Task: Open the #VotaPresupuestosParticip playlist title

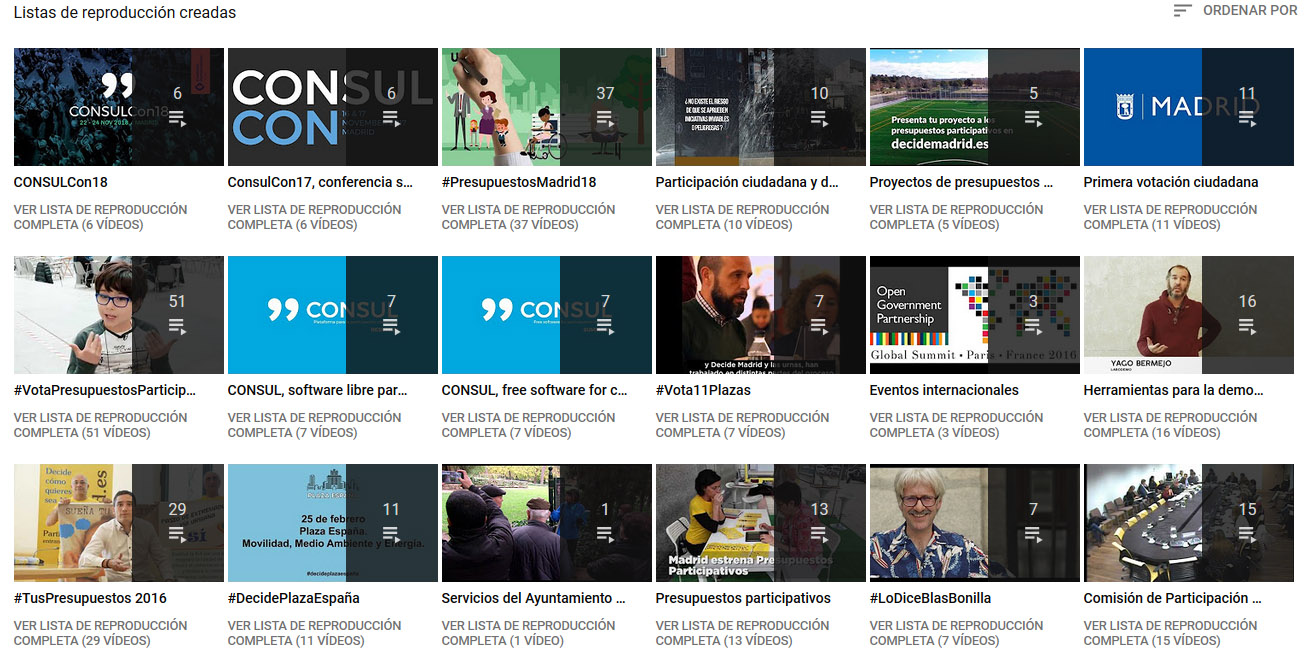Action: tap(105, 390)
